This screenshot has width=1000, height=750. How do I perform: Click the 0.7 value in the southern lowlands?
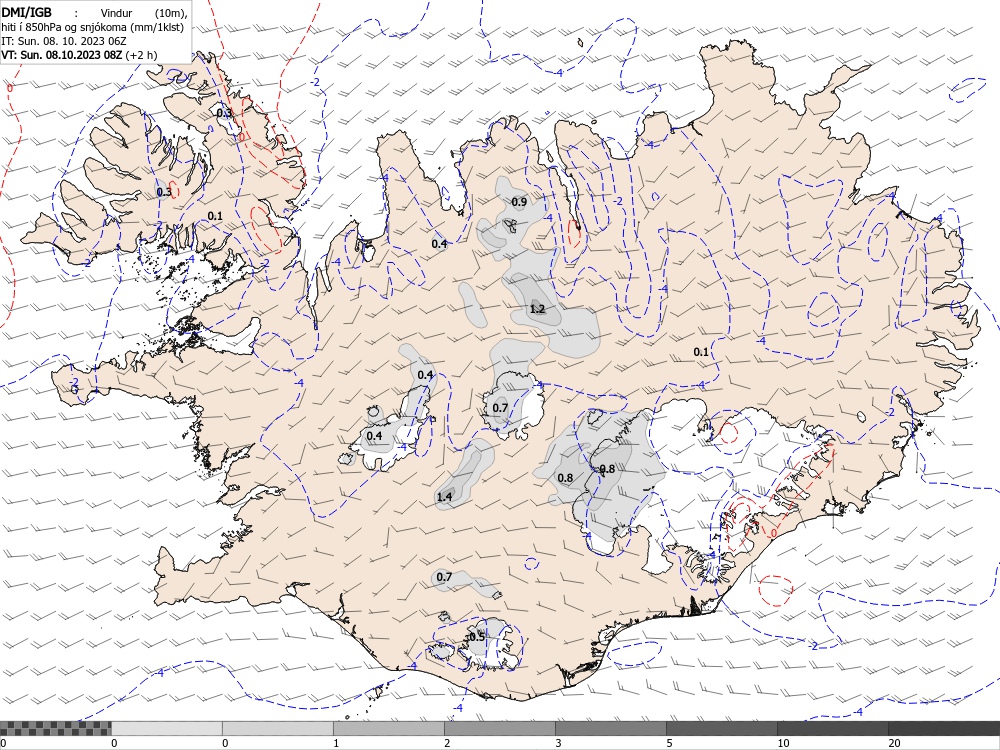tap(444, 577)
